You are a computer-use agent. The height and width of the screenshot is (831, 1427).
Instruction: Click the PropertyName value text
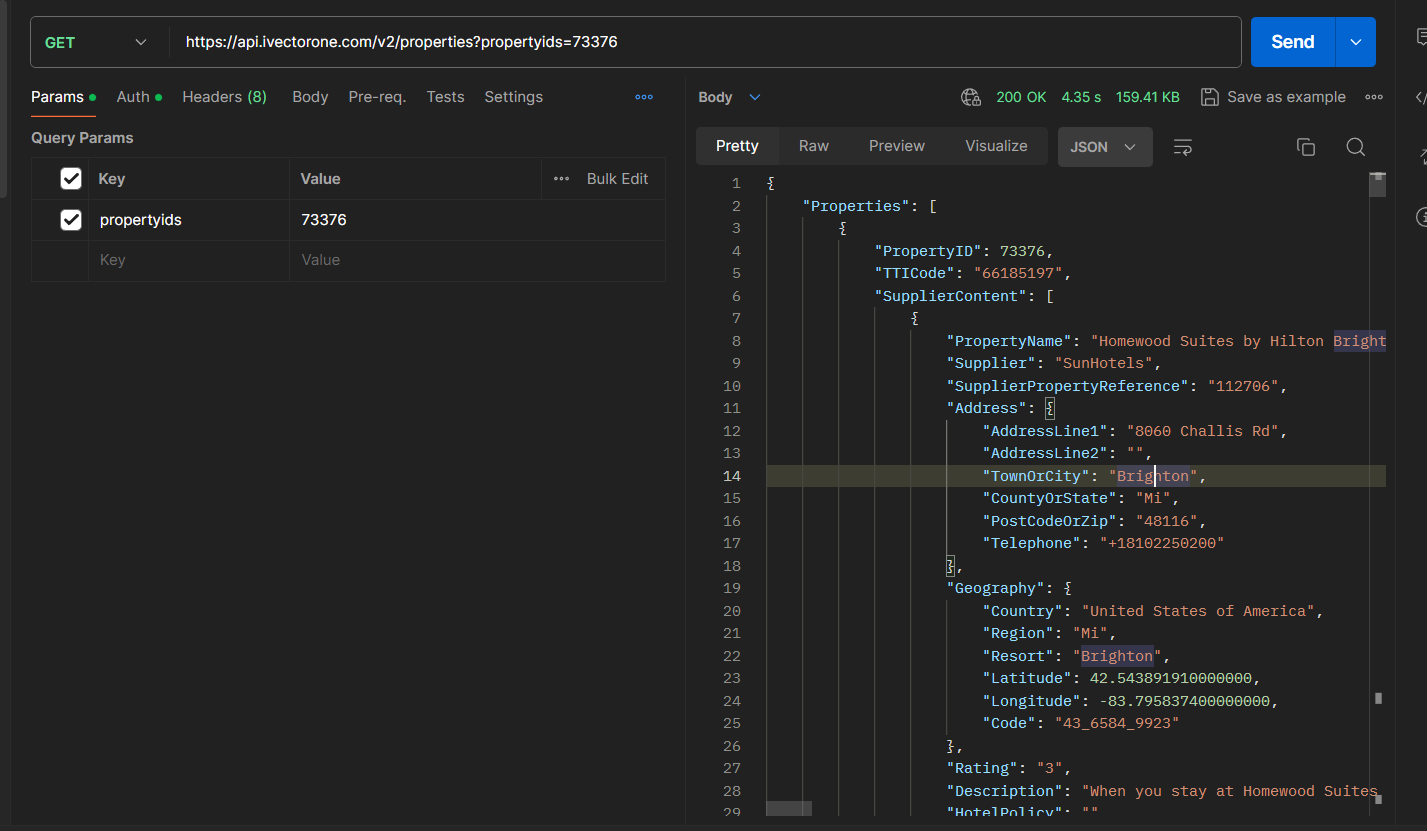pos(1238,341)
